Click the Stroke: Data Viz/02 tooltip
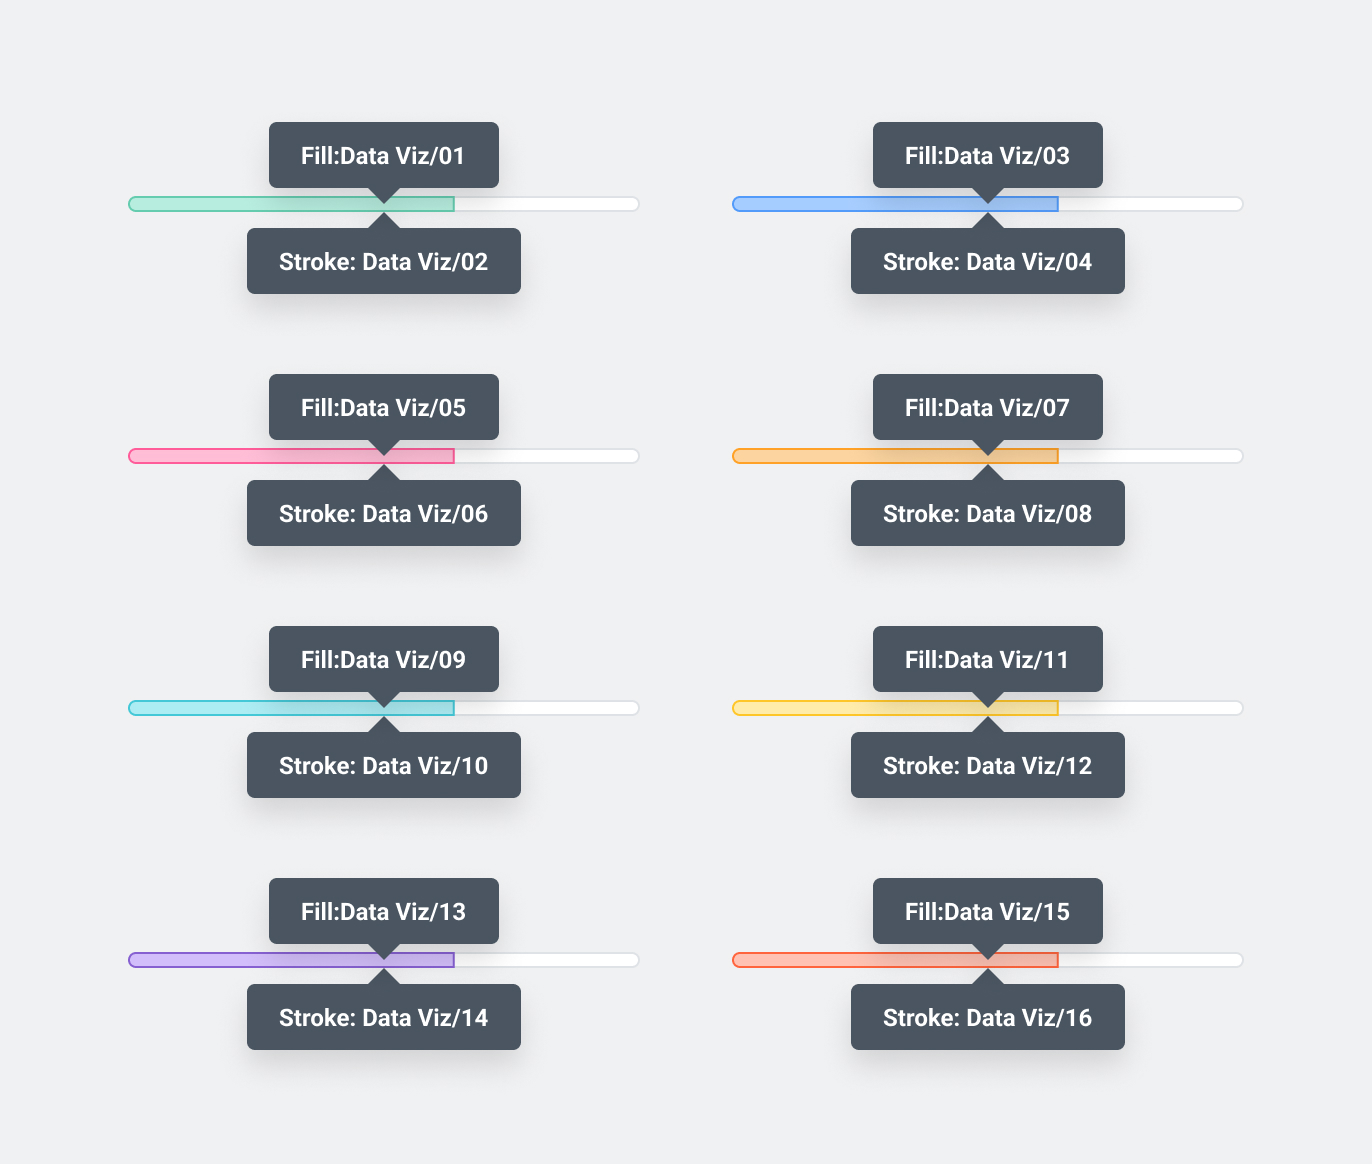The width and height of the screenshot is (1372, 1164). pyautogui.click(x=383, y=261)
